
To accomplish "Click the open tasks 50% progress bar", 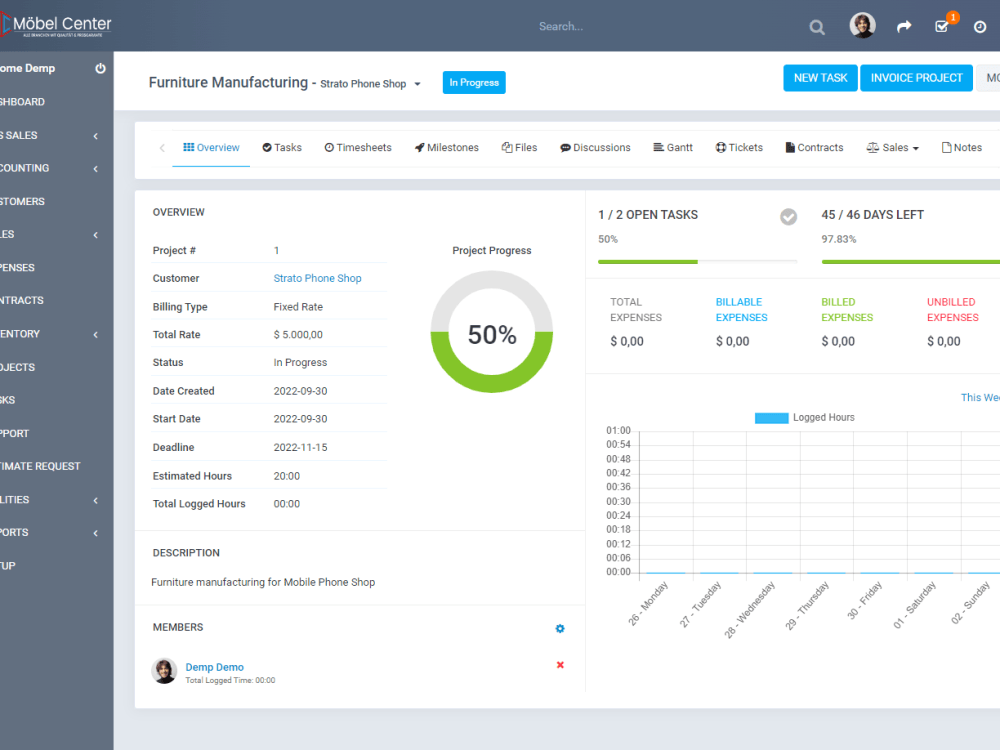I will click(697, 261).
